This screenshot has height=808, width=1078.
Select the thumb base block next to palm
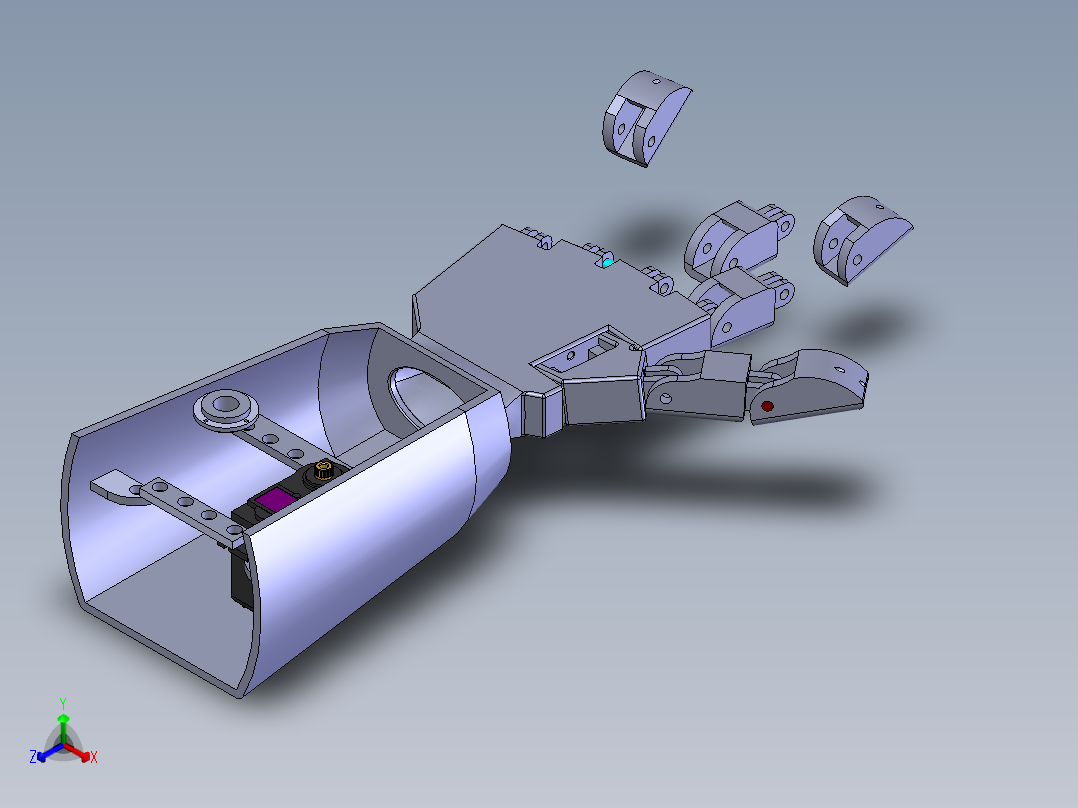pos(604,401)
